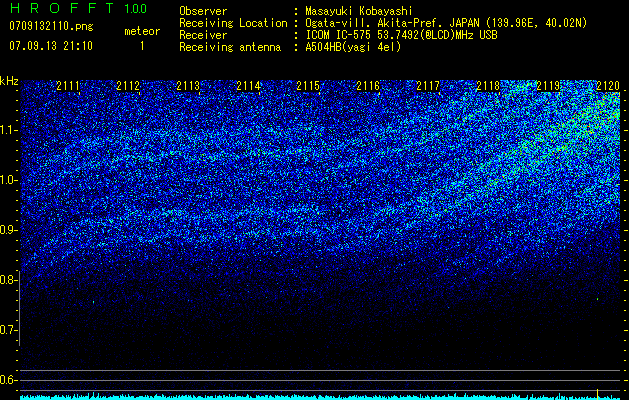This screenshot has height=400, width=629.
Task: Click the kHz axis unit label
Action: pos(9,81)
